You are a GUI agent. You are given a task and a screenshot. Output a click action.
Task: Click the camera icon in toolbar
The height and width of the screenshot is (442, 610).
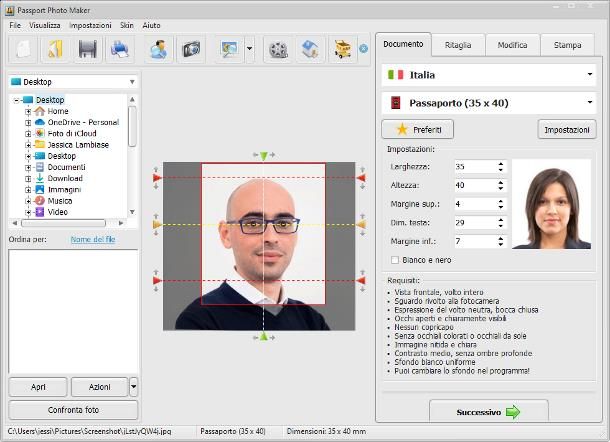pyautogui.click(x=191, y=49)
